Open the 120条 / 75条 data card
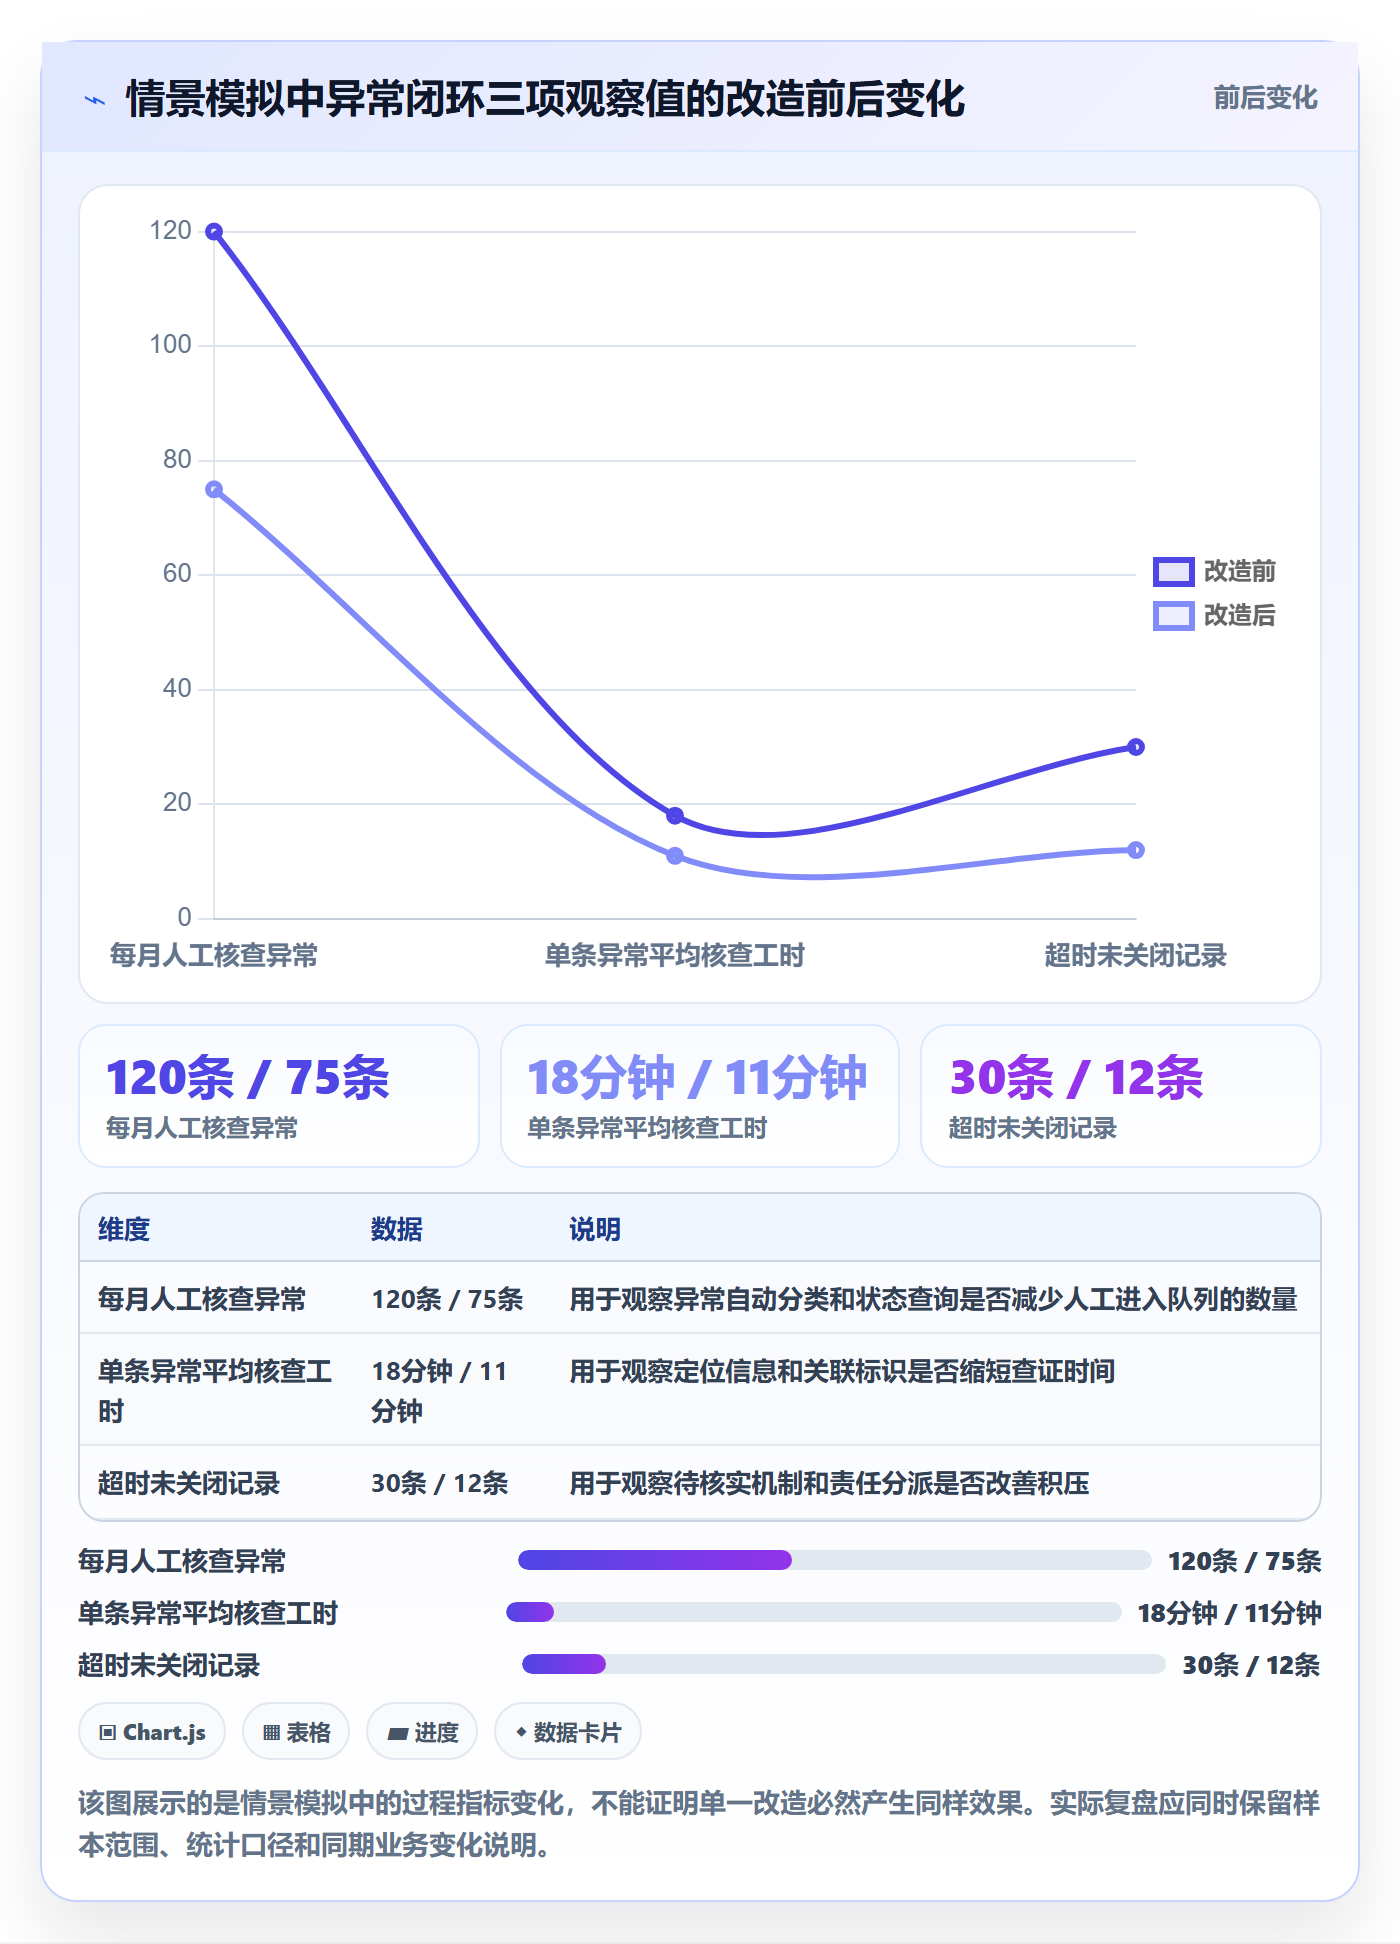This screenshot has width=1400, height=1944. [x=279, y=1096]
